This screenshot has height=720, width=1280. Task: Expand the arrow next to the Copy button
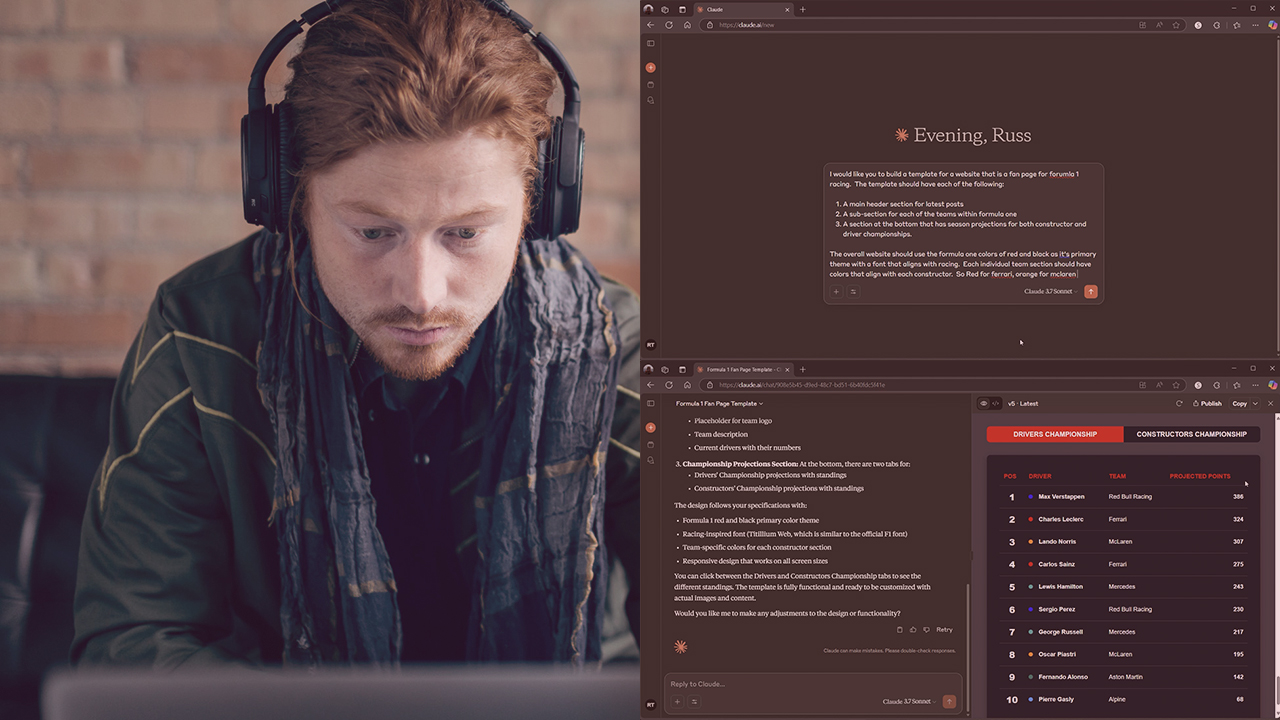point(1255,404)
